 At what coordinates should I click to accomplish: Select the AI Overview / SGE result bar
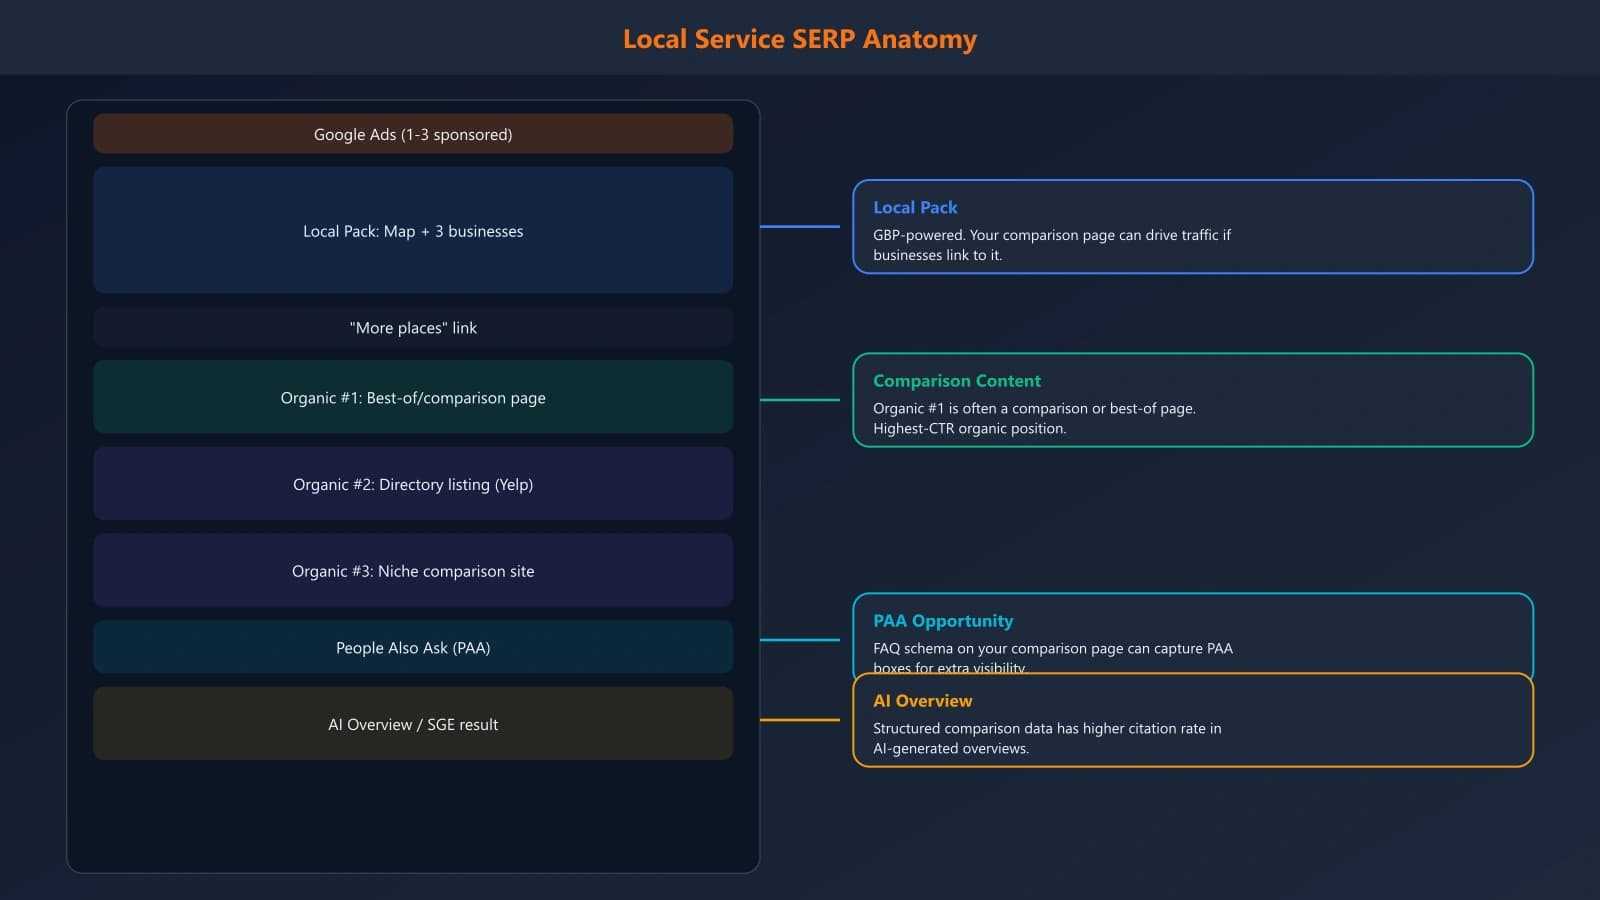click(412, 724)
